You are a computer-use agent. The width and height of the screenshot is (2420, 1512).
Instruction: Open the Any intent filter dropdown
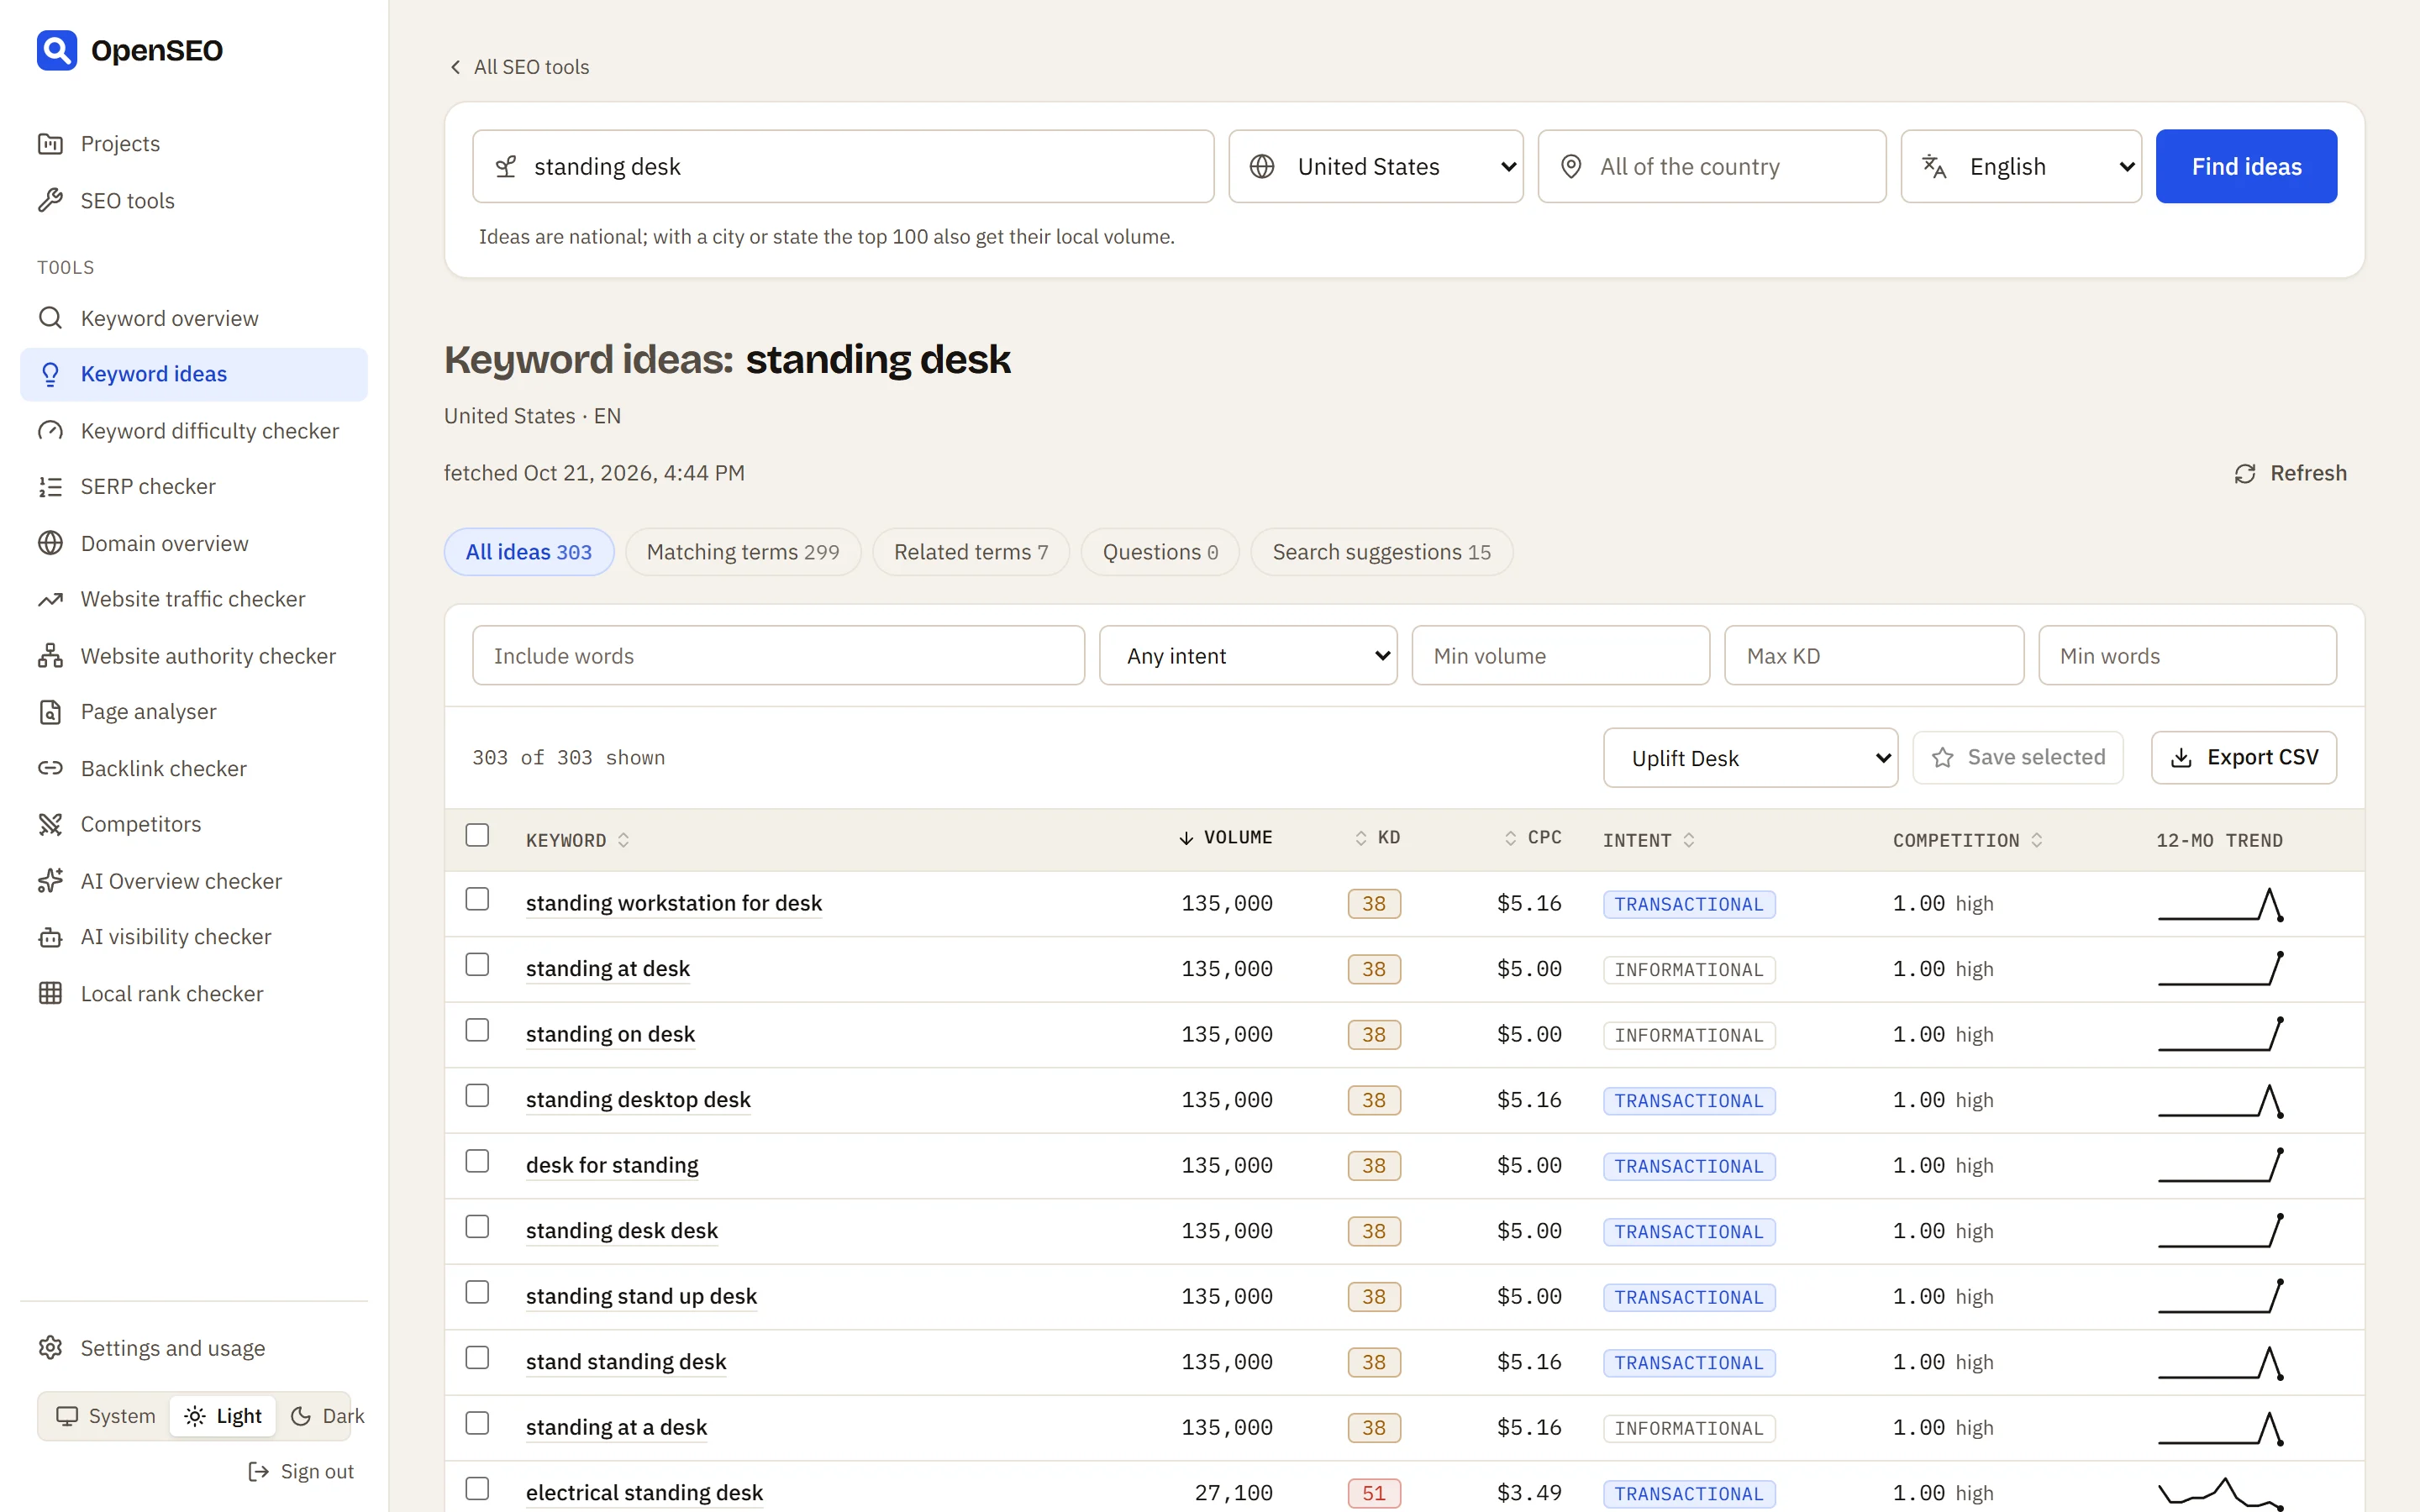pyautogui.click(x=1248, y=656)
